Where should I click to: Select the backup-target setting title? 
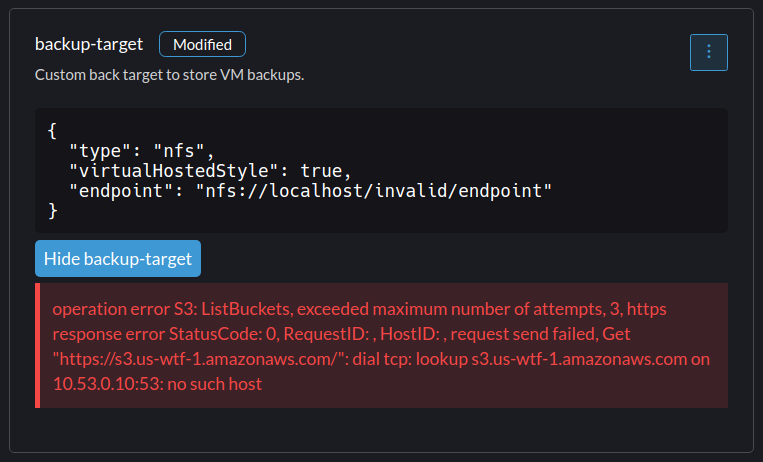(x=89, y=44)
